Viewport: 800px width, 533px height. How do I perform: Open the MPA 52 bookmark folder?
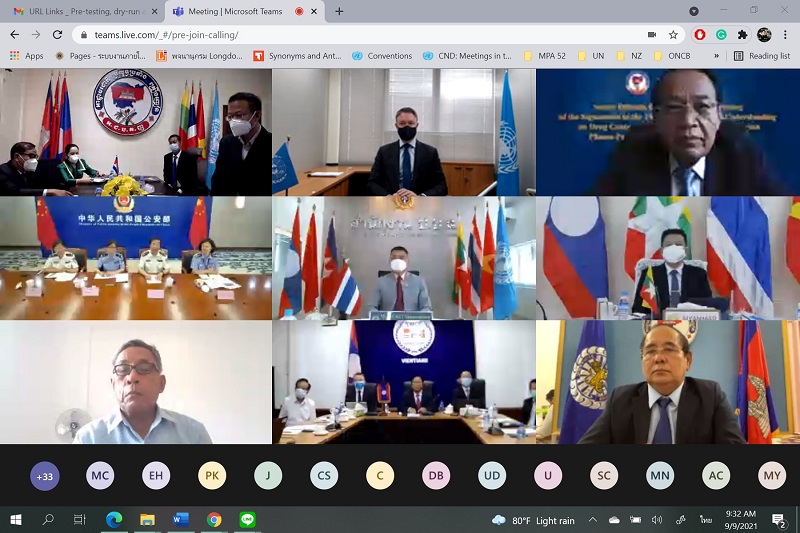tap(547, 56)
